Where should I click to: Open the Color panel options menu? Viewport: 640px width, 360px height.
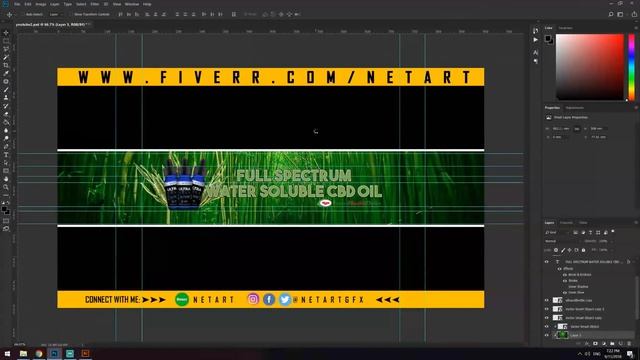(x=636, y=28)
